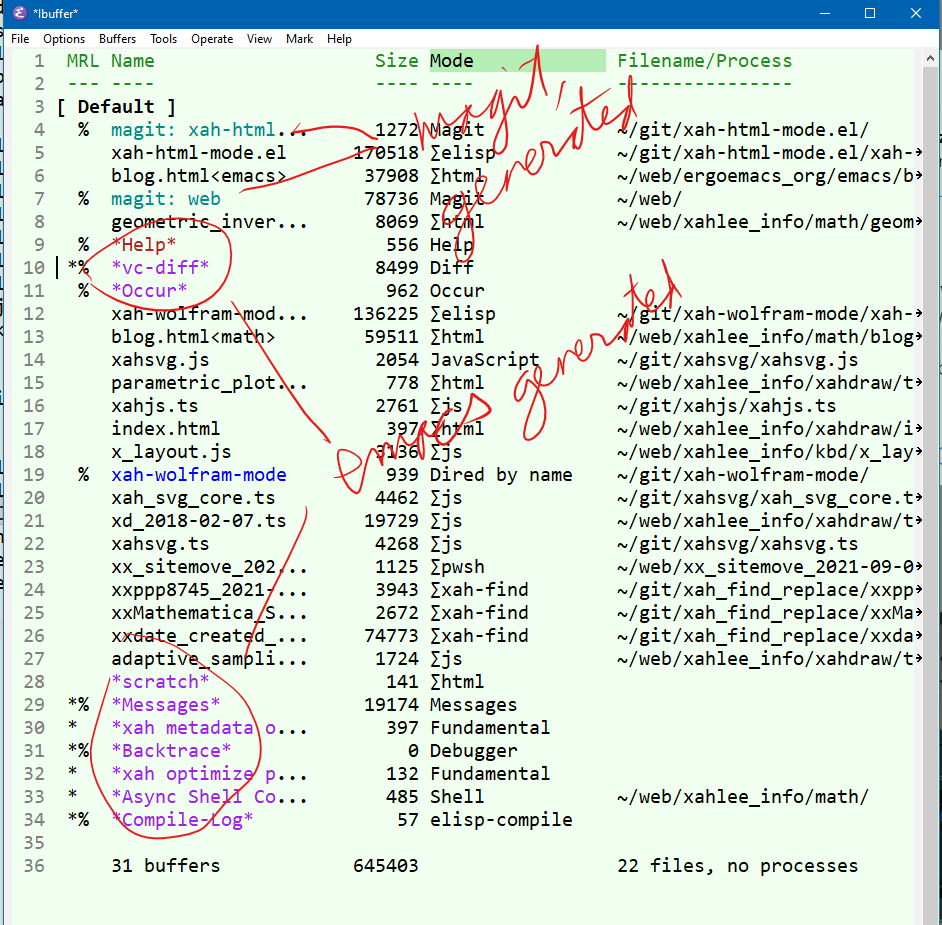Select the adaptive_sampli... buffer
This screenshot has width=942, height=925.
(209, 659)
